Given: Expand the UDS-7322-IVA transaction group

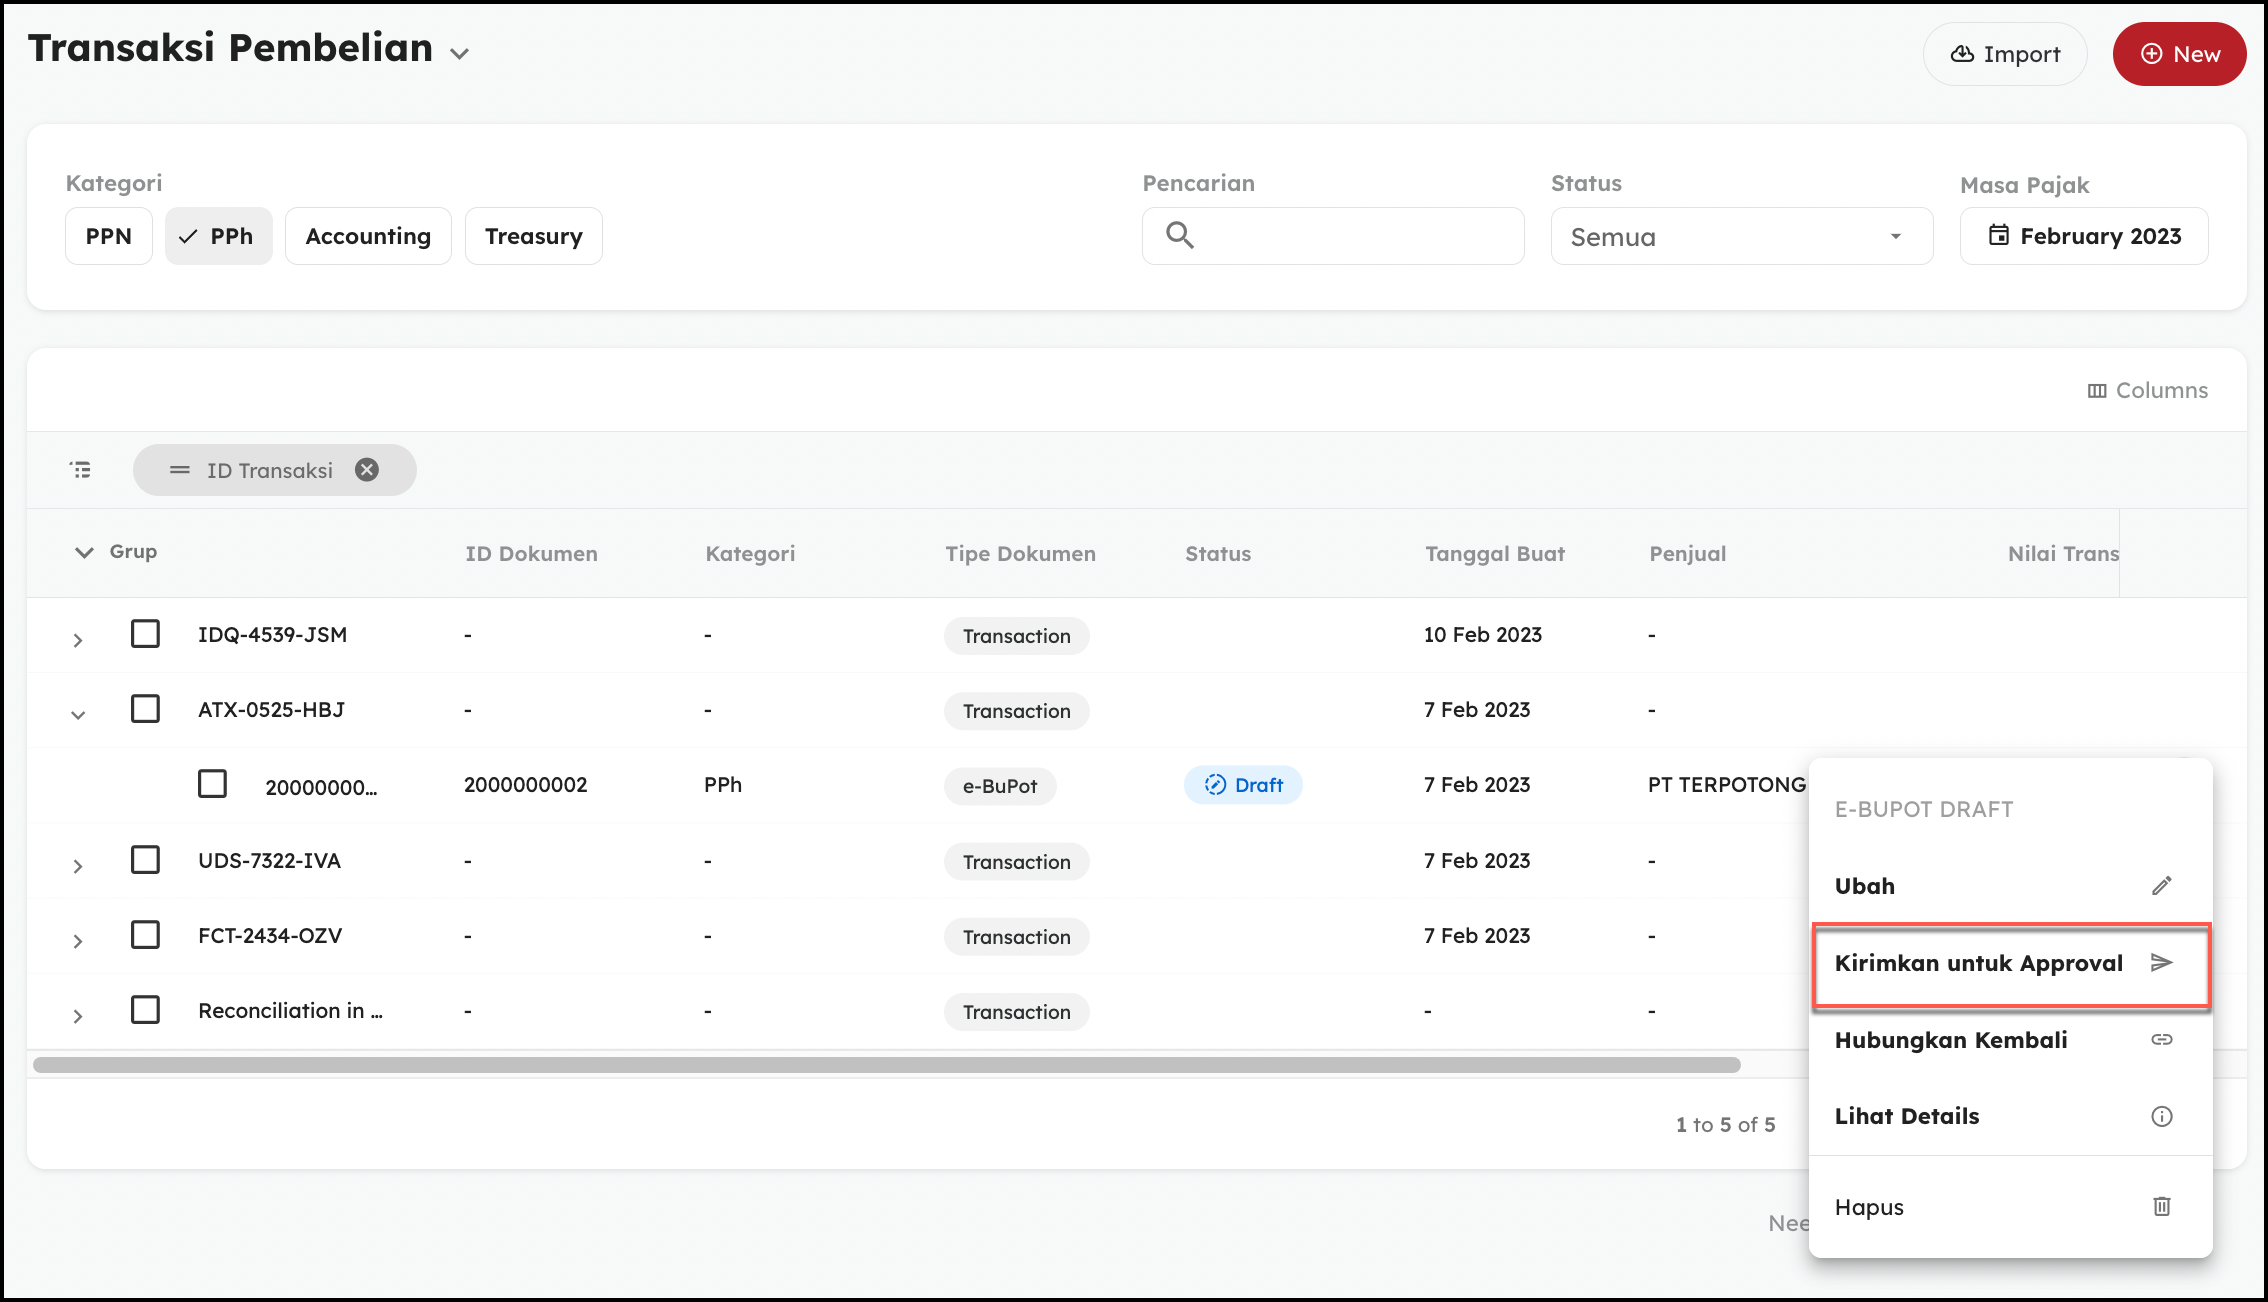Looking at the screenshot, I should point(78,866).
